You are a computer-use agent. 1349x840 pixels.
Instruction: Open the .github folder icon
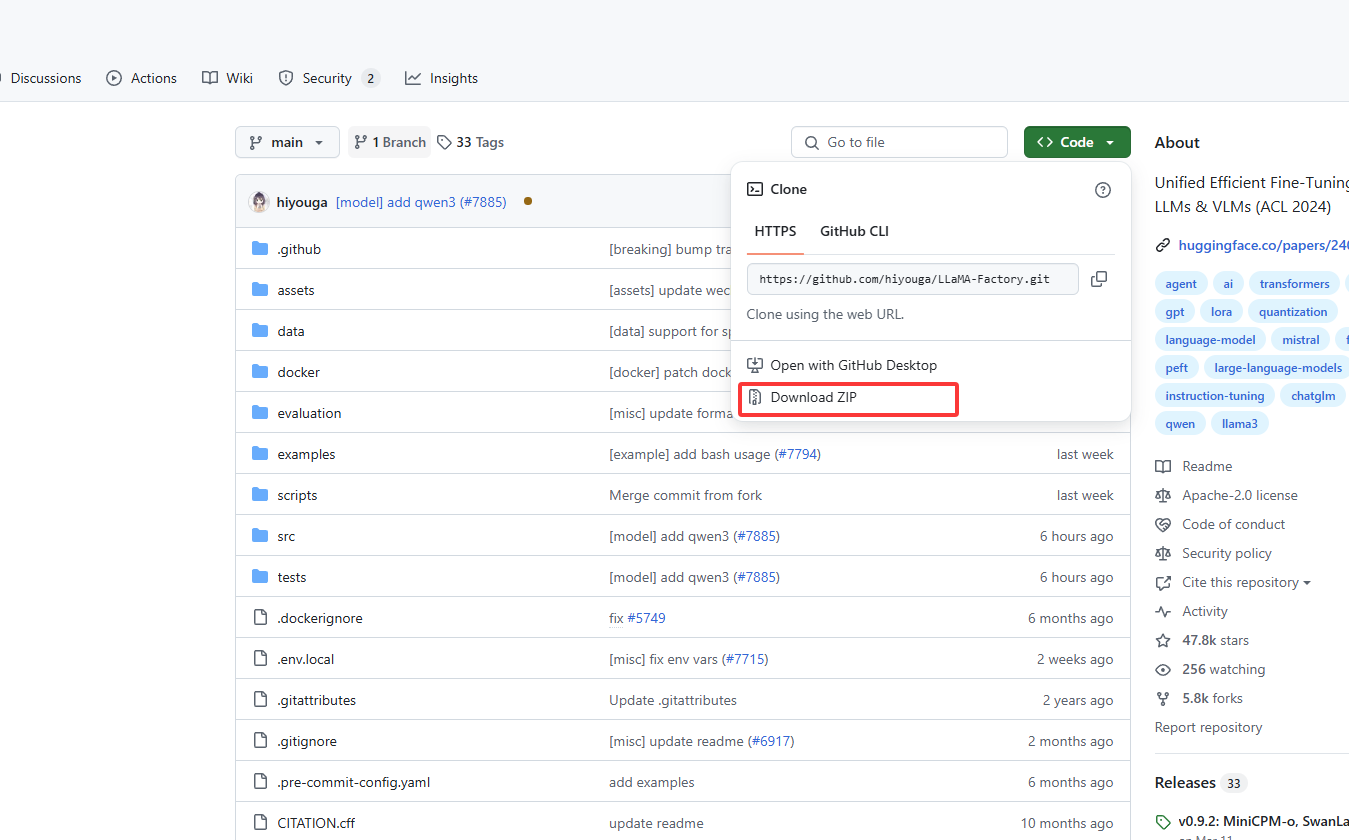tap(260, 249)
